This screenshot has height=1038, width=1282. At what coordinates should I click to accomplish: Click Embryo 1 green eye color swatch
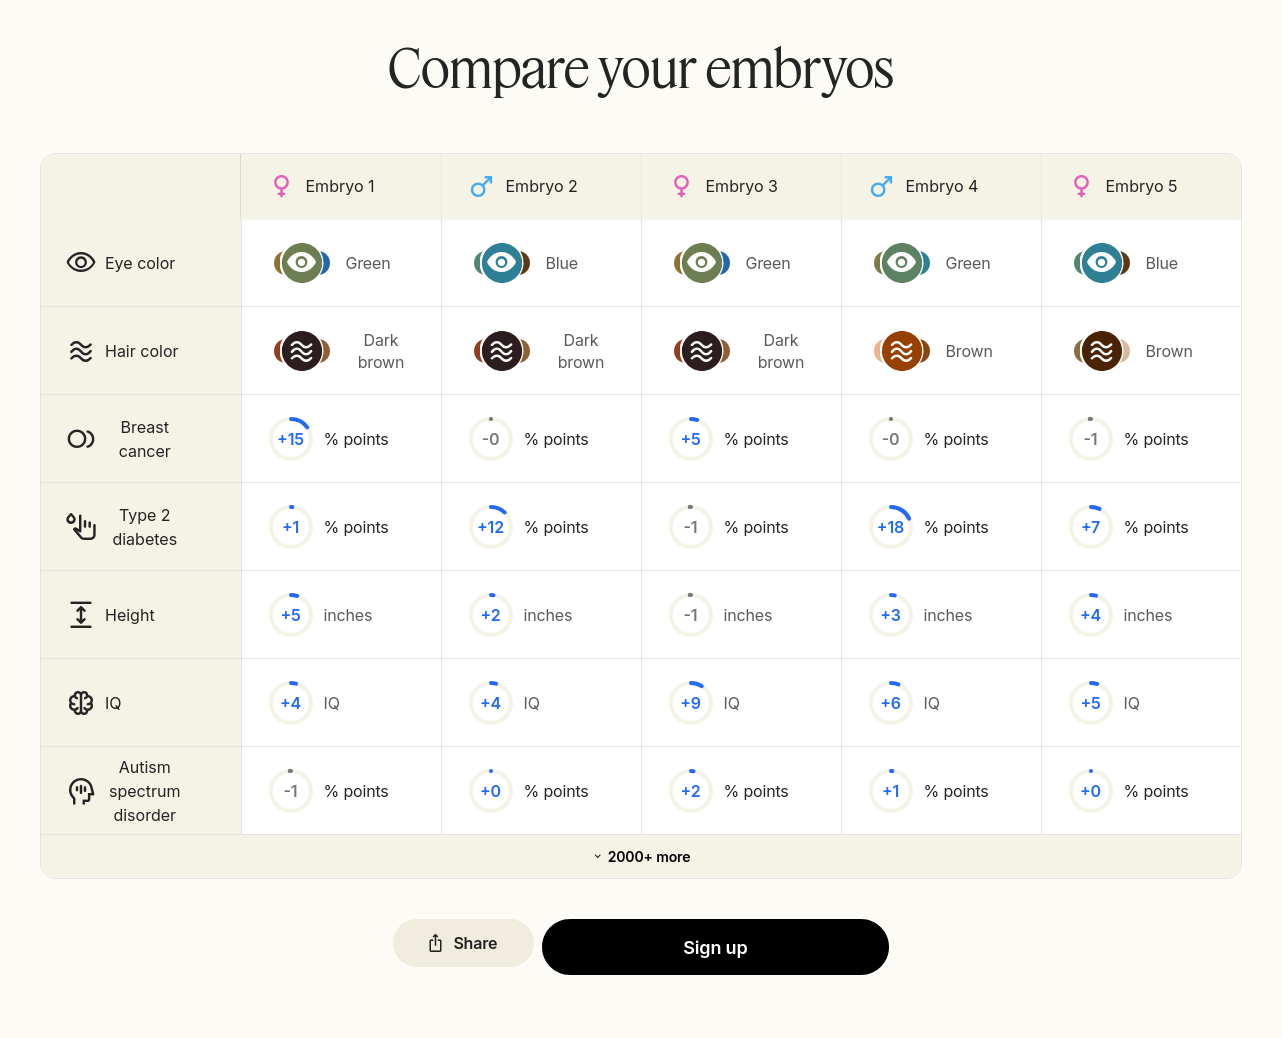click(301, 263)
